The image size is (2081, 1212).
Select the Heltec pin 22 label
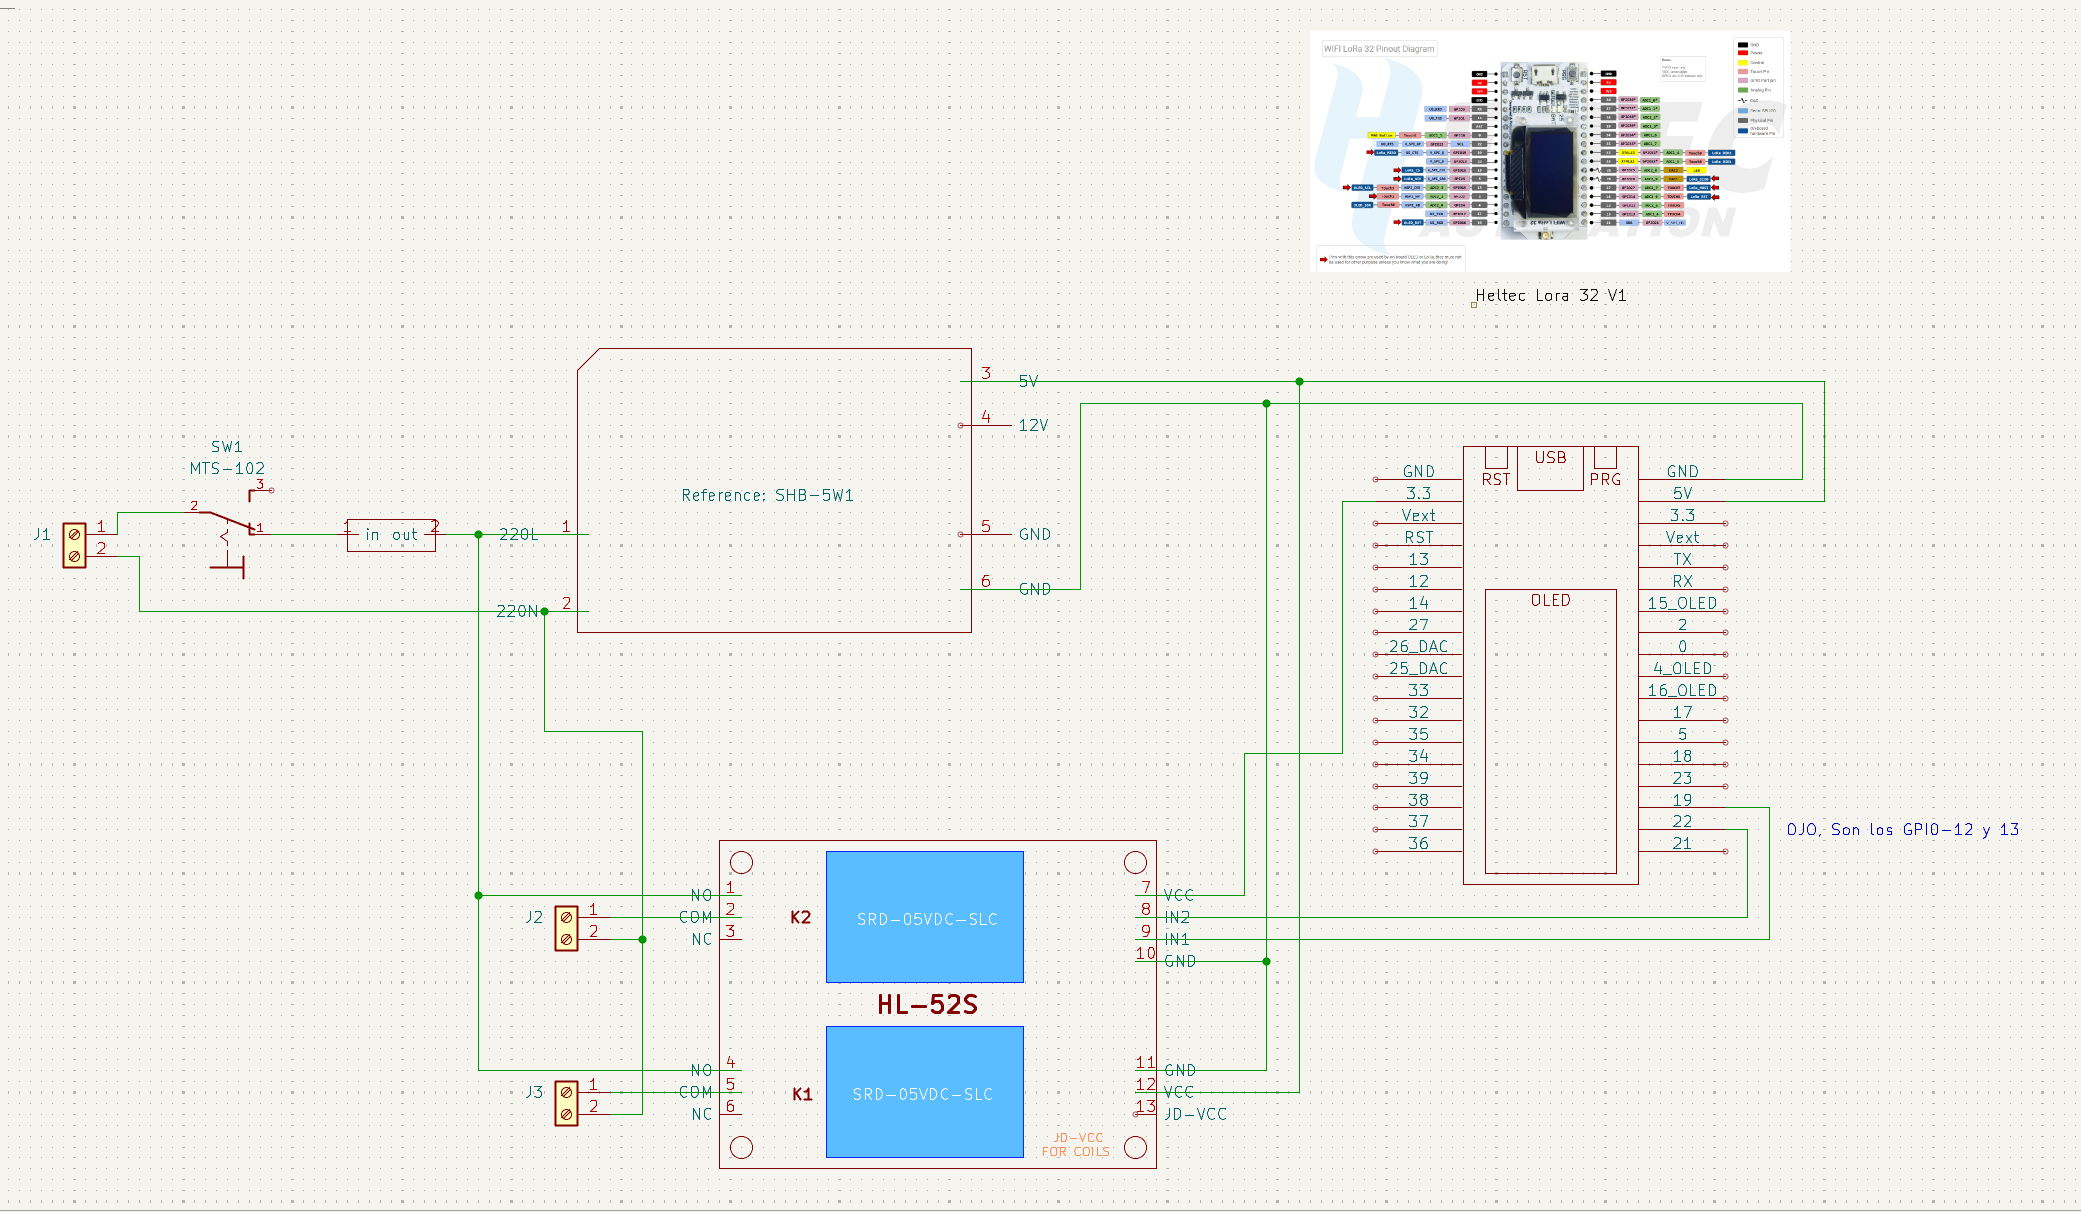click(1682, 821)
